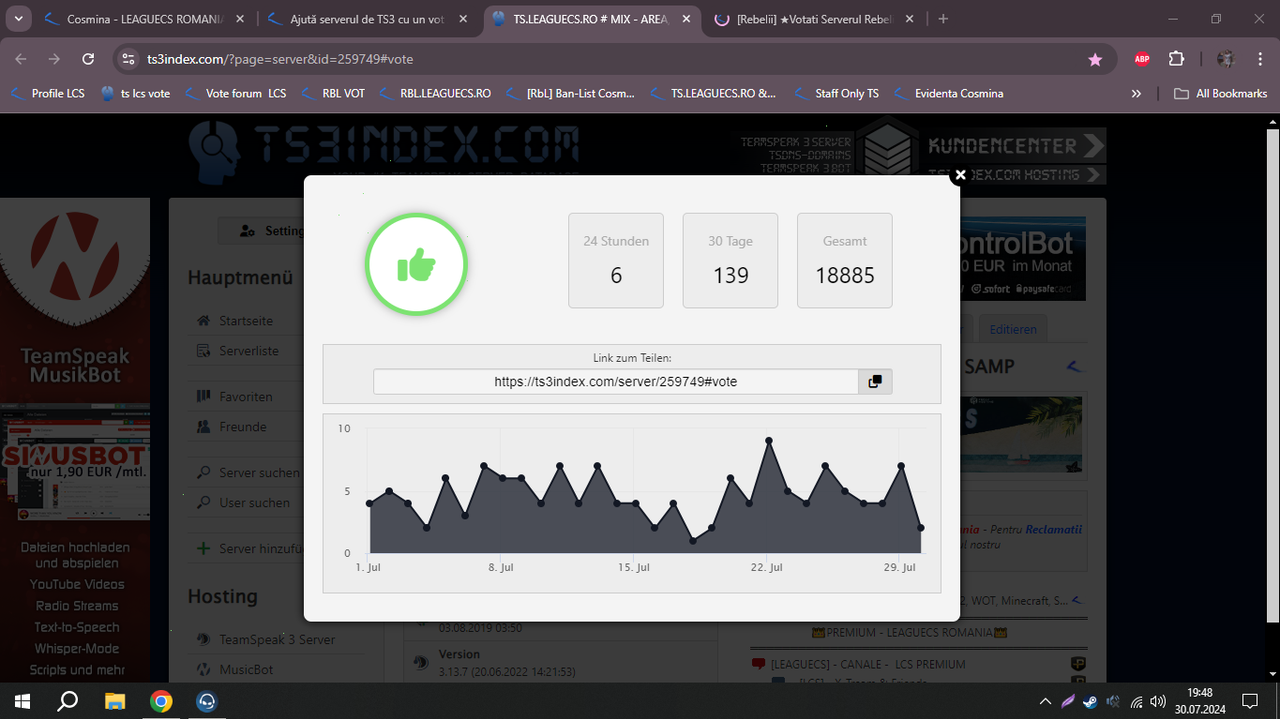1280x719 pixels.
Task: Copy the share link with copy icon
Action: 875,382
